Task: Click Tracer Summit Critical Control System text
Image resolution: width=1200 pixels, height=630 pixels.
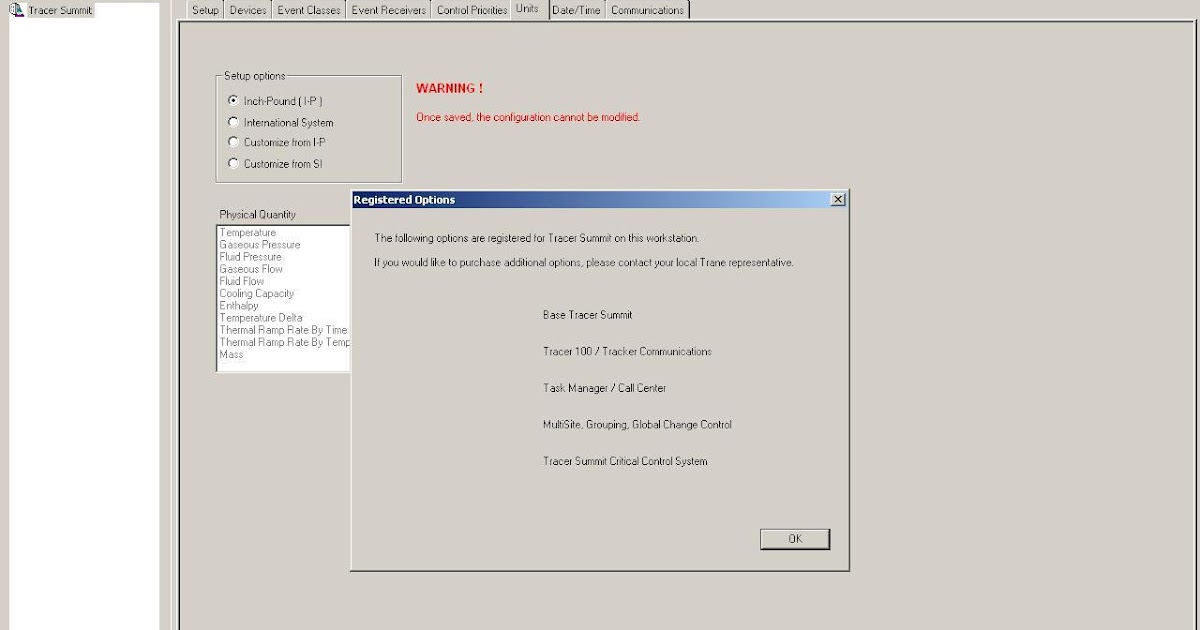Action: (x=625, y=462)
